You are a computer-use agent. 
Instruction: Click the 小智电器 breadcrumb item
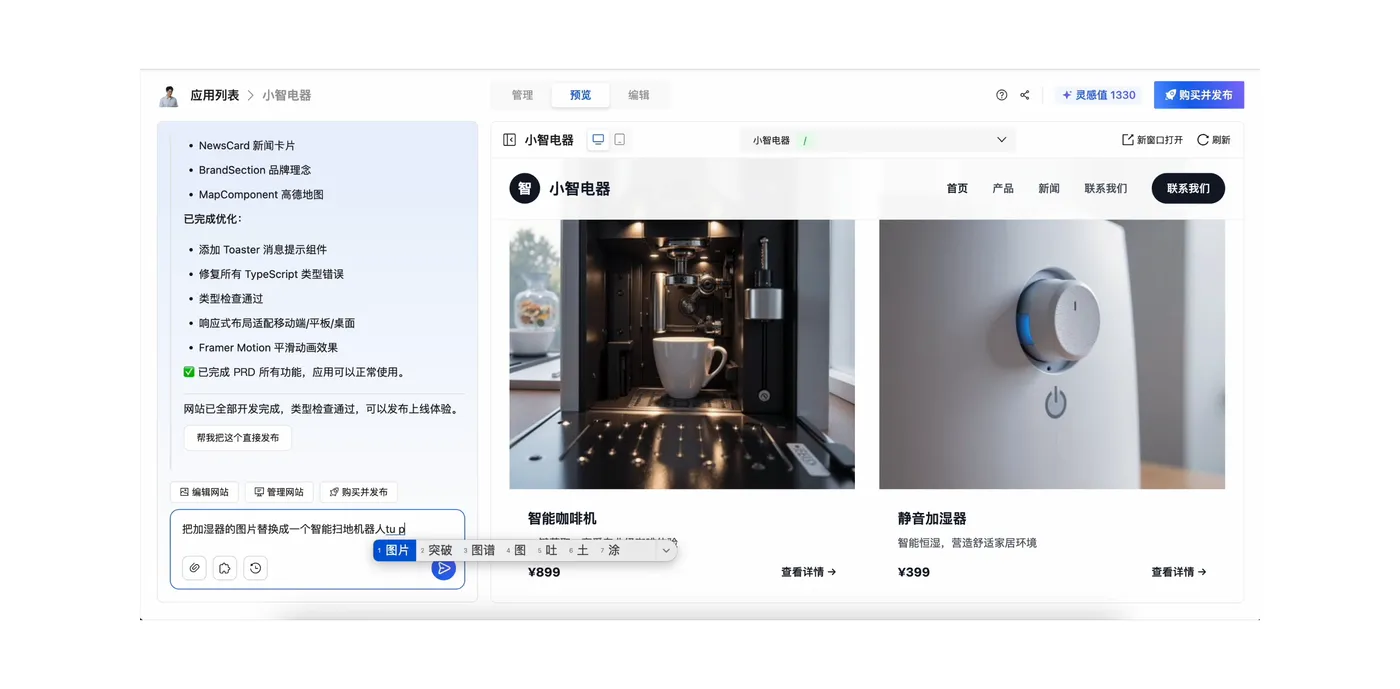(x=287, y=95)
